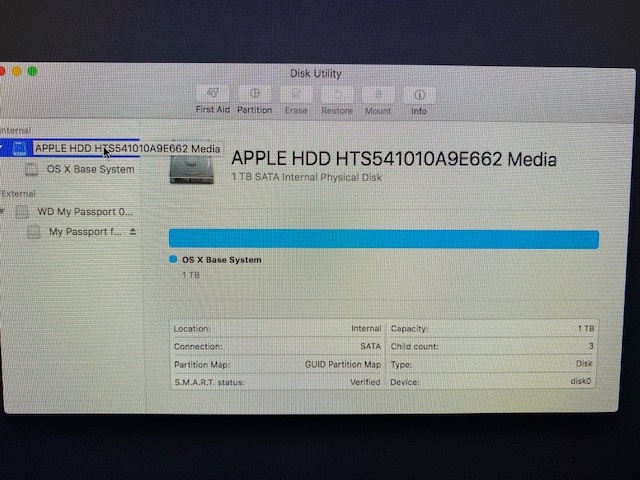This screenshot has height=480, width=640.
Task: Click the Mount toolbar icon
Action: tap(378, 95)
